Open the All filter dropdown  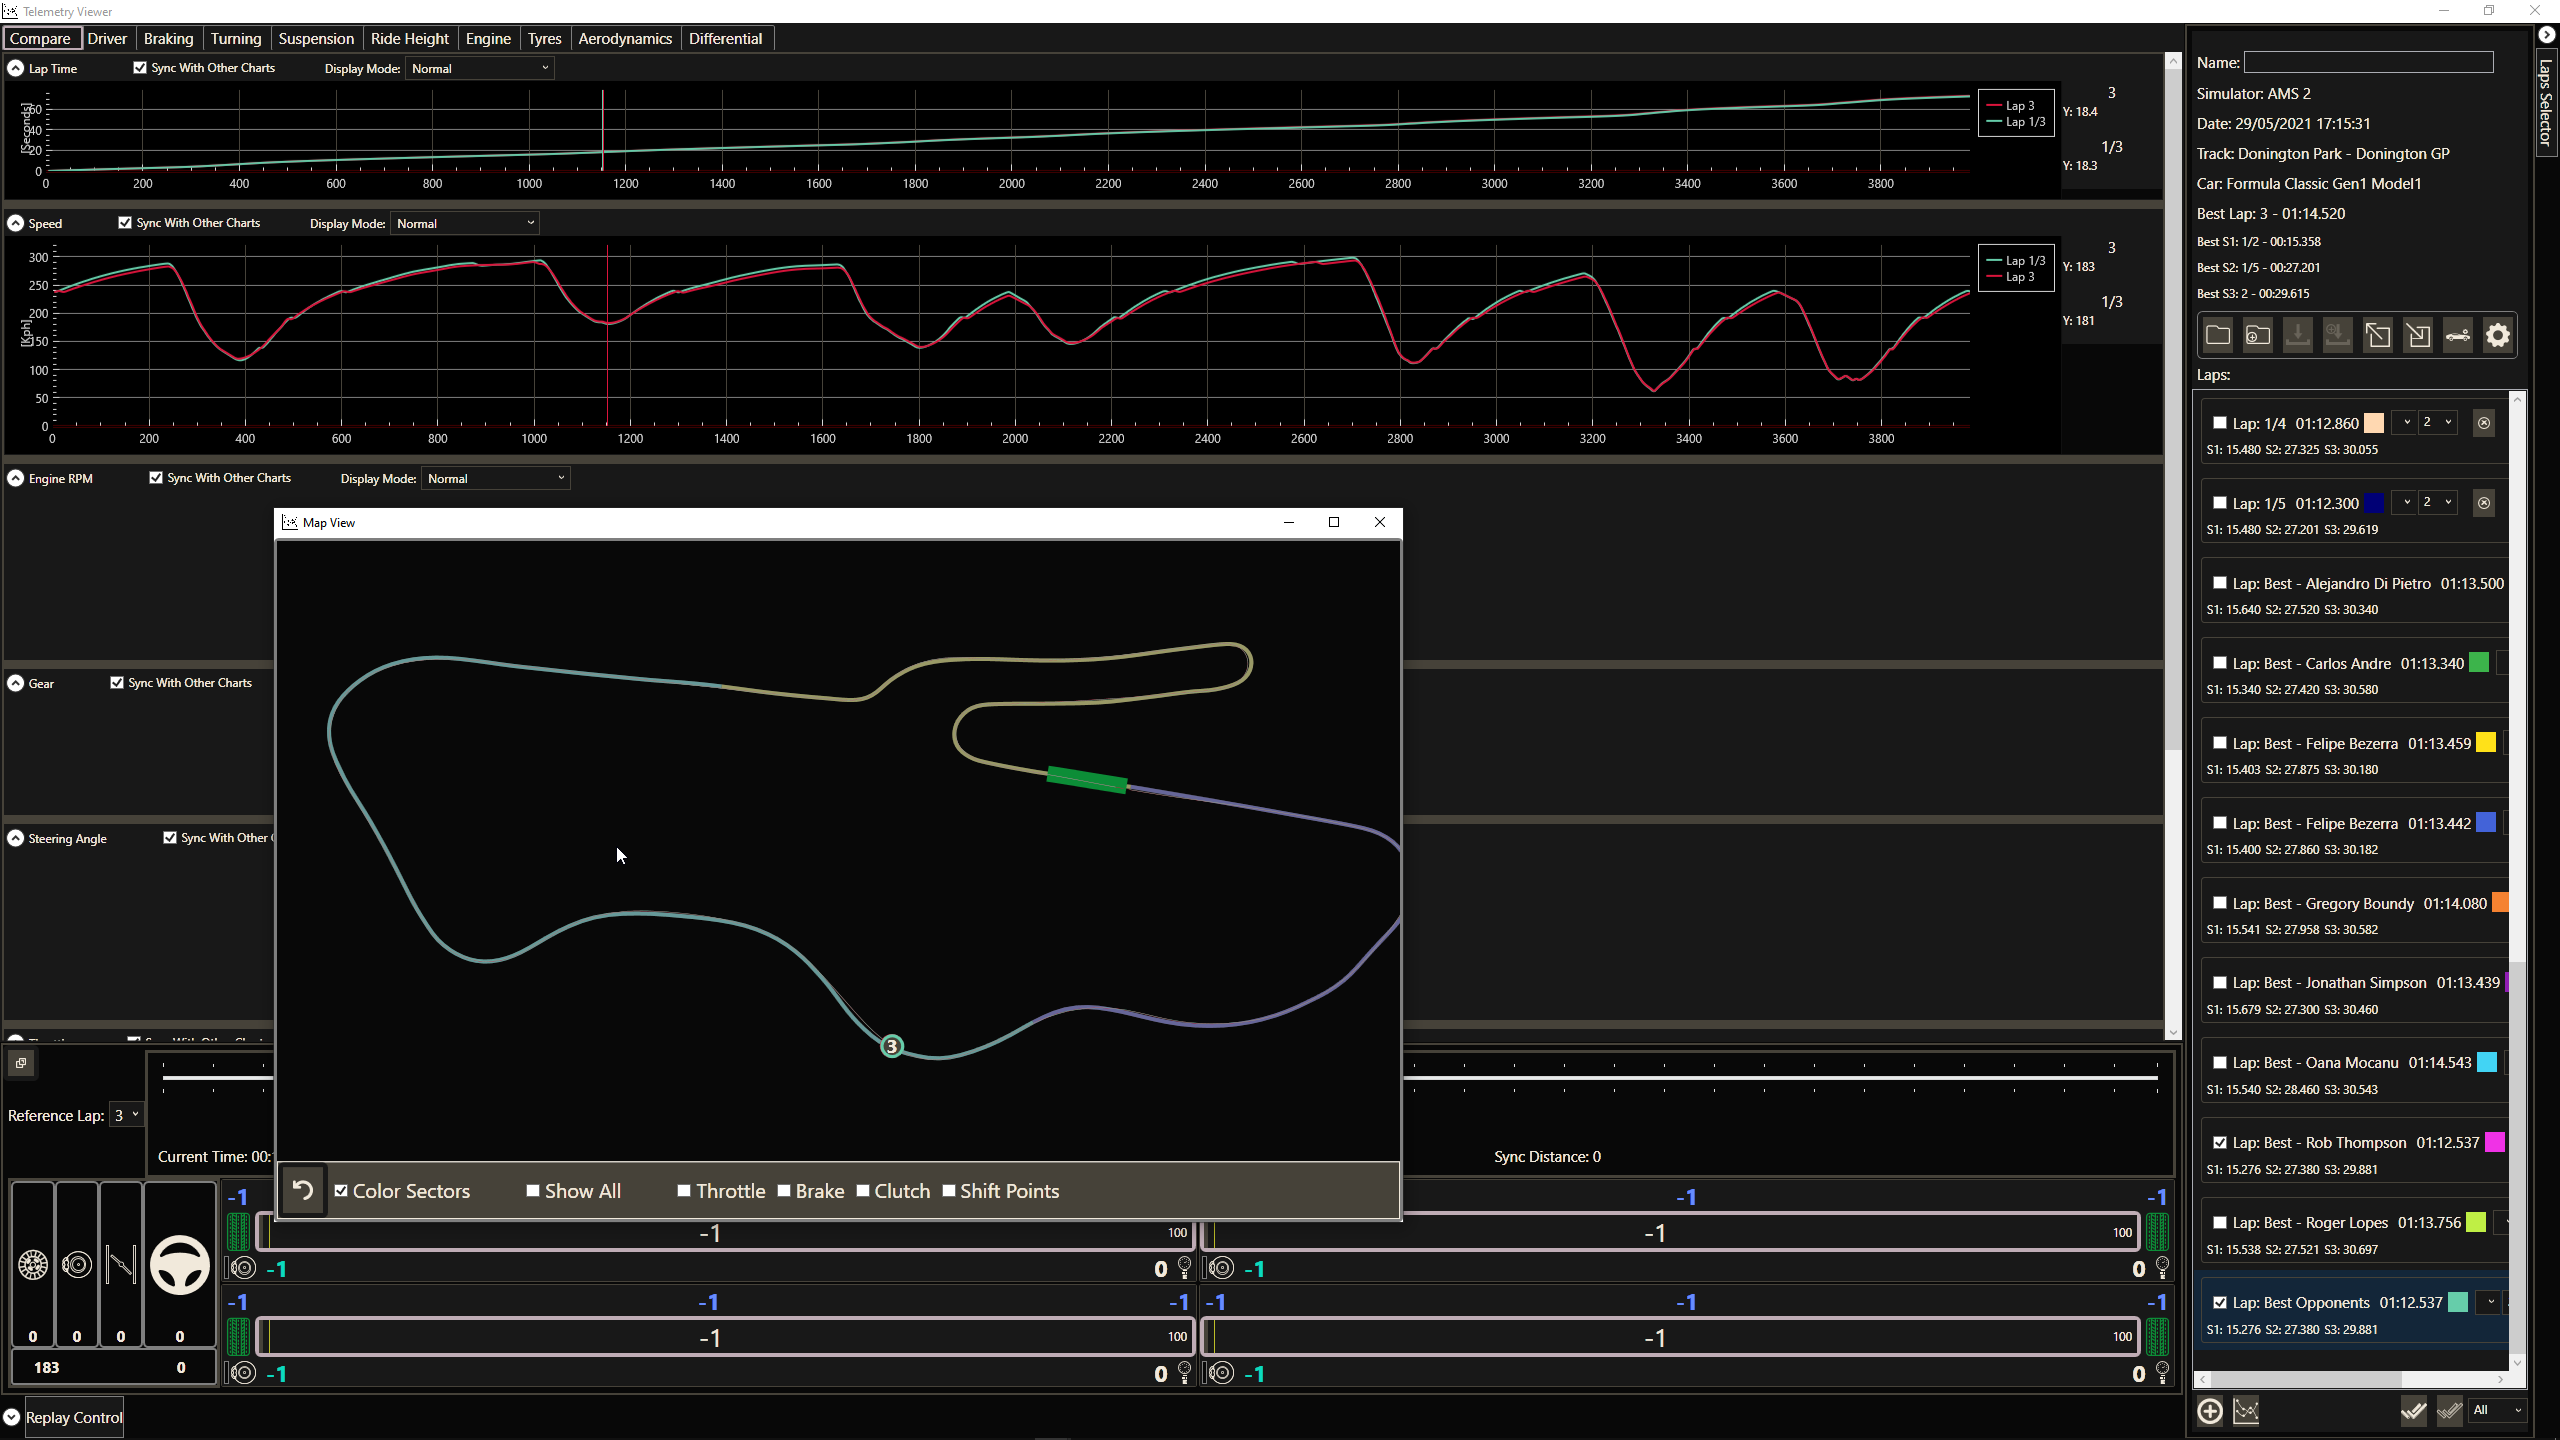click(x=2496, y=1410)
